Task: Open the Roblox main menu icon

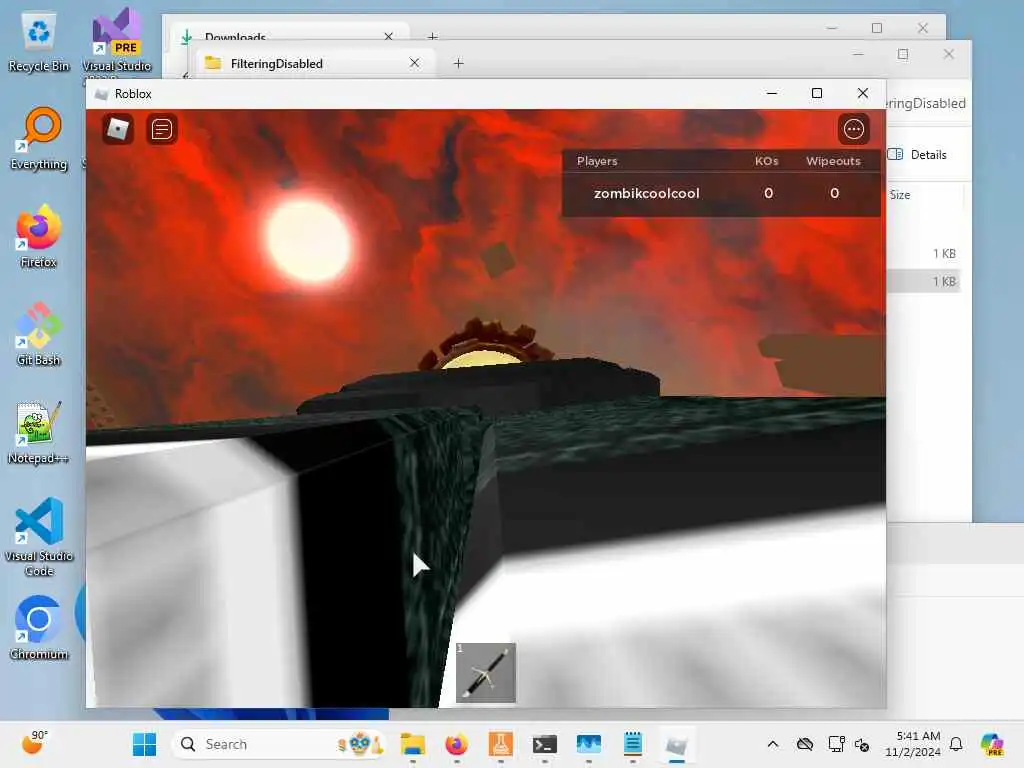Action: click(x=118, y=129)
